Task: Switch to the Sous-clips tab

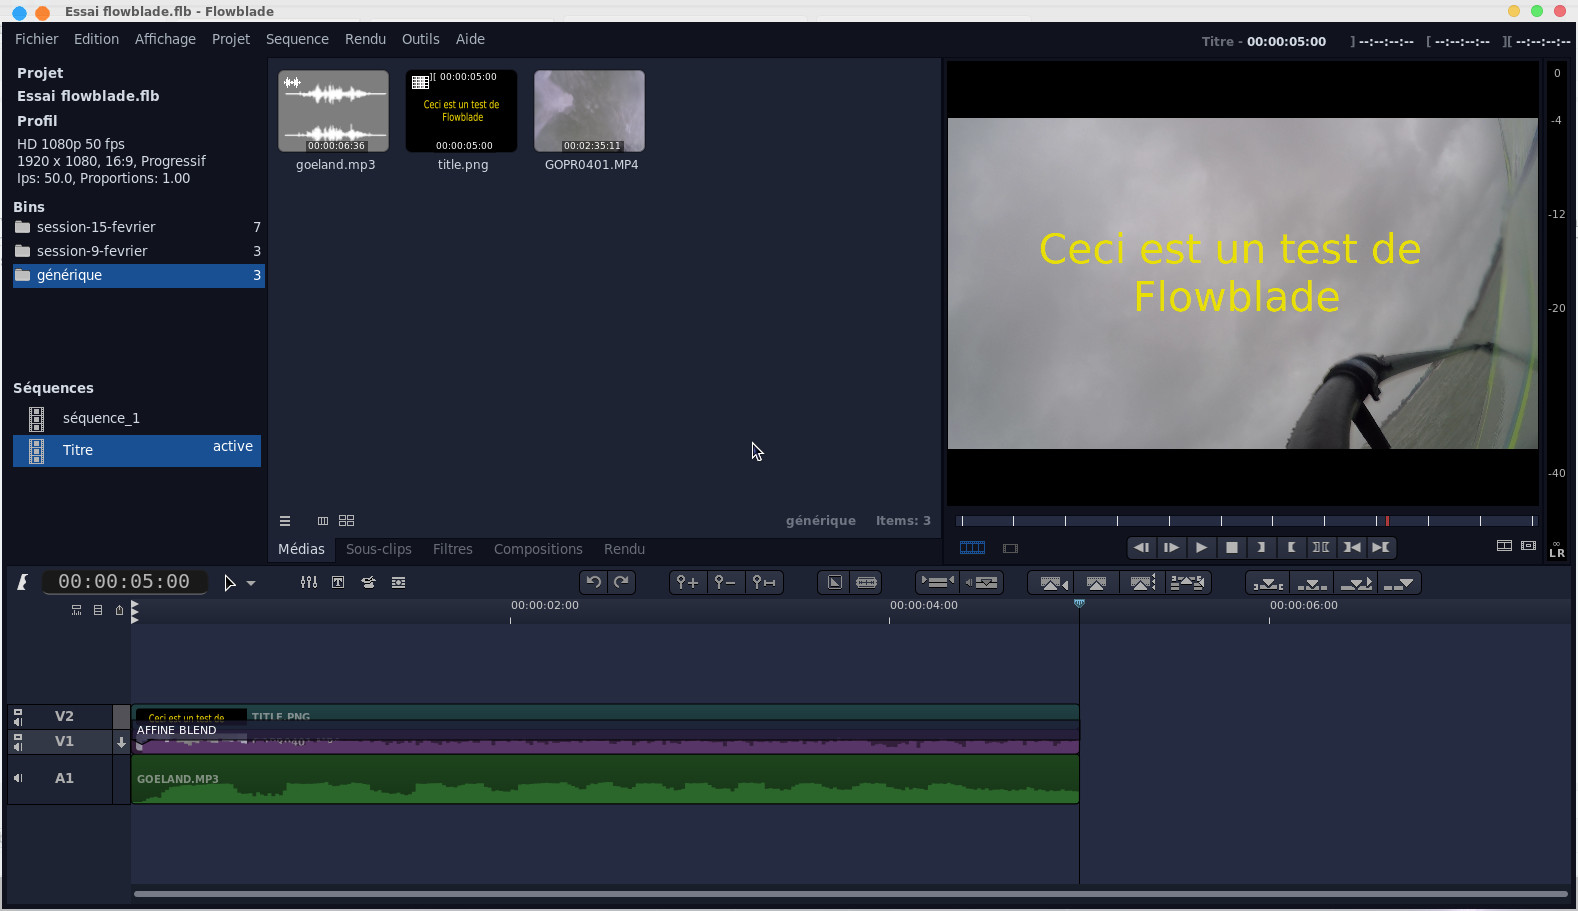Action: 379,549
